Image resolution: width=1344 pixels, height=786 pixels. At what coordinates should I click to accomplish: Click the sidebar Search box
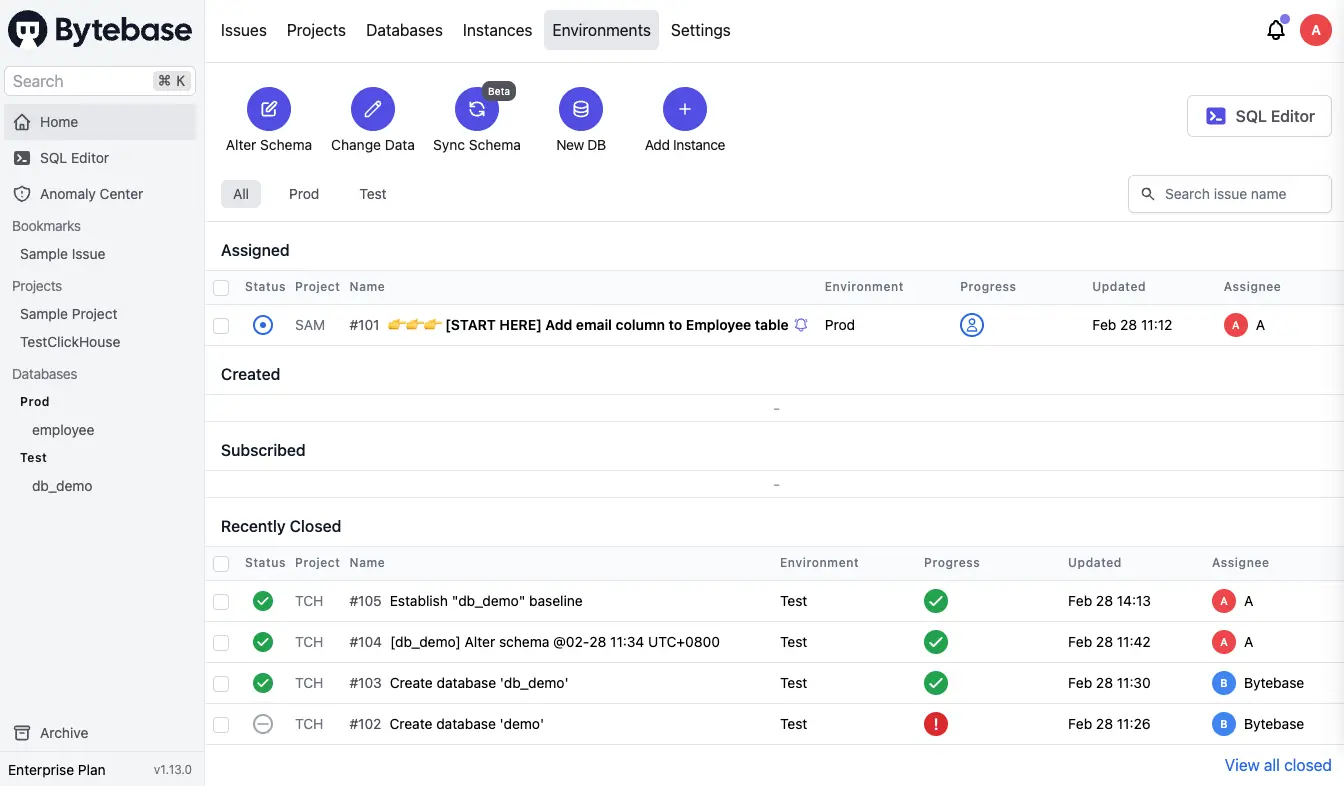[100, 81]
